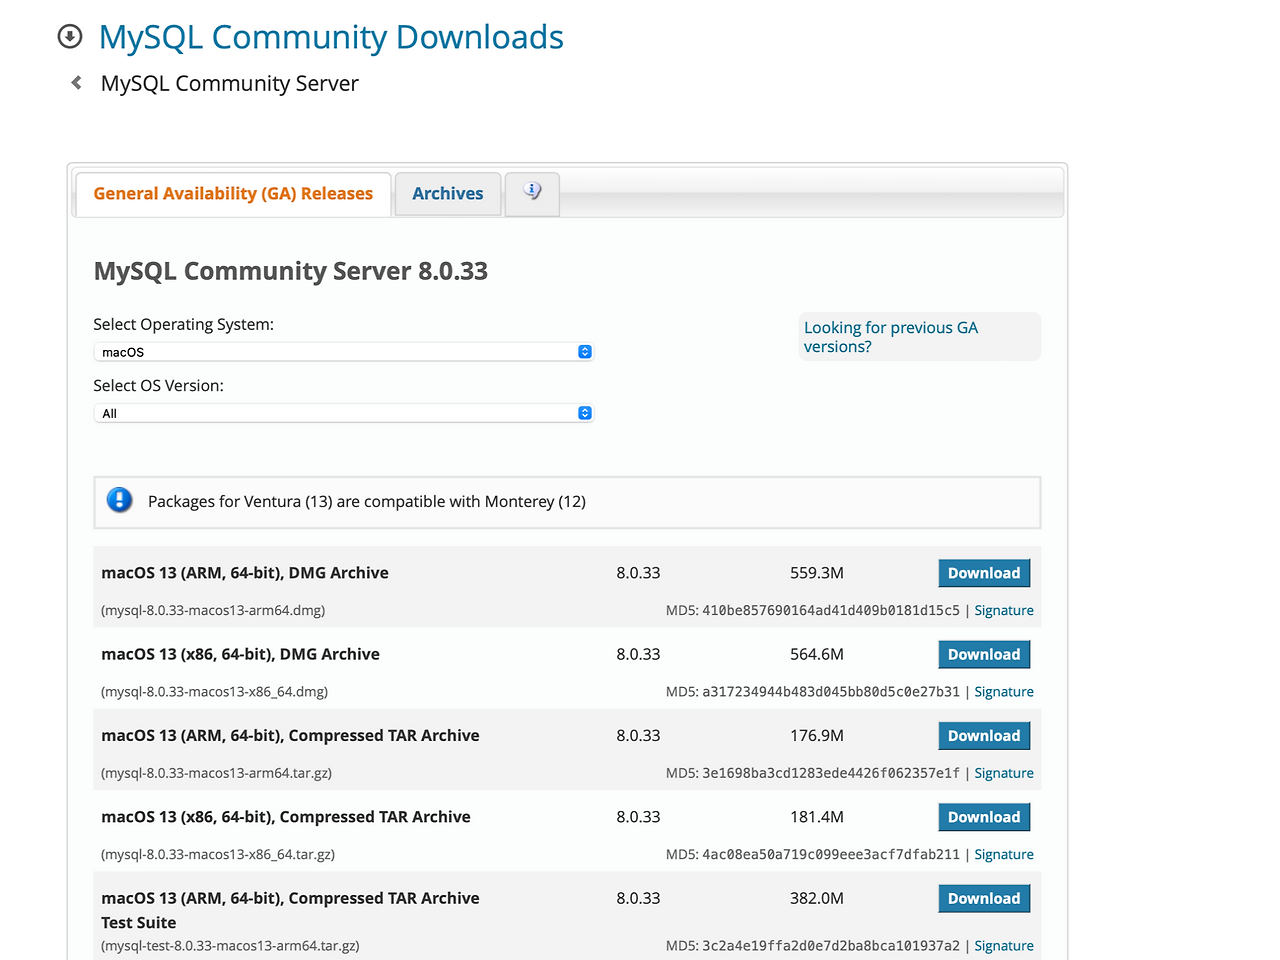Open the Select OS Version dropdown
Image resolution: width=1280 pixels, height=960 pixels.
tap(344, 413)
